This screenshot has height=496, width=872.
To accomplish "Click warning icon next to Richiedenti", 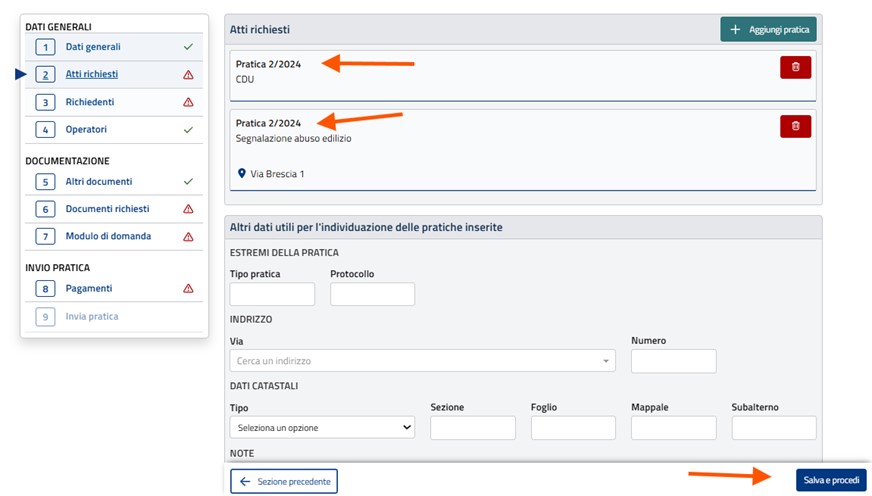I will point(188,102).
